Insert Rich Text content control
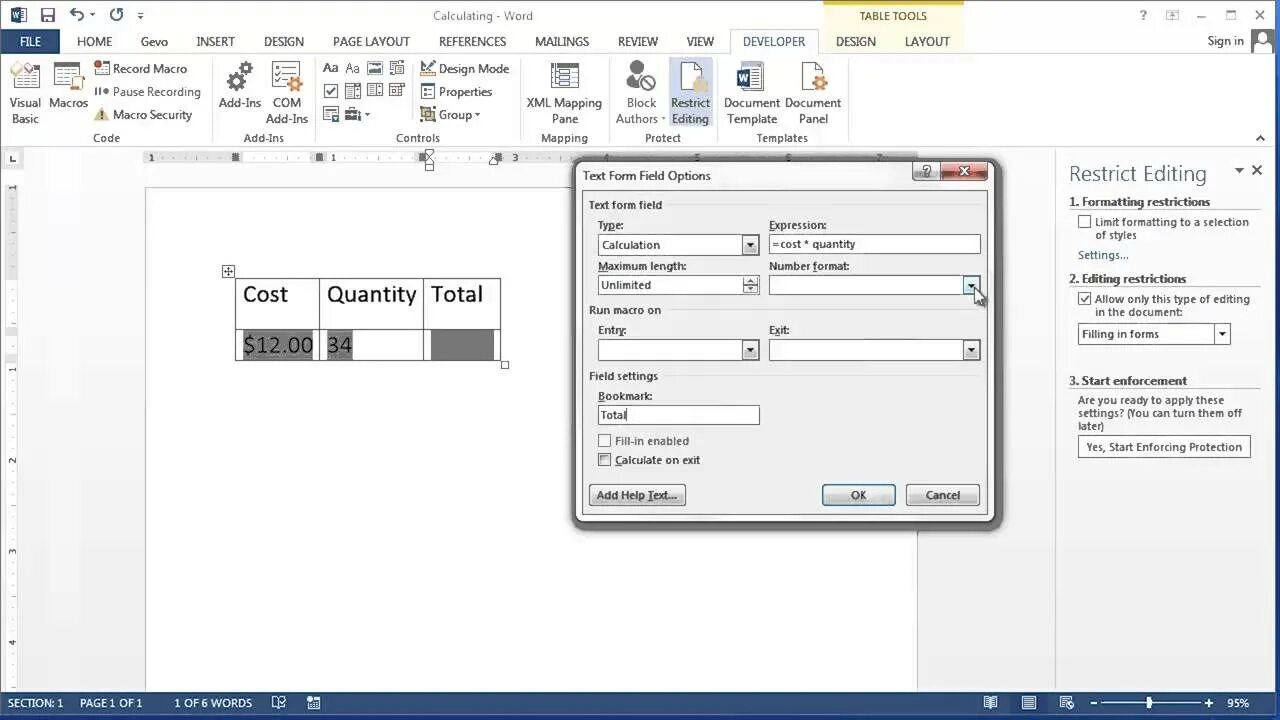The height and width of the screenshot is (720, 1280). (331, 68)
